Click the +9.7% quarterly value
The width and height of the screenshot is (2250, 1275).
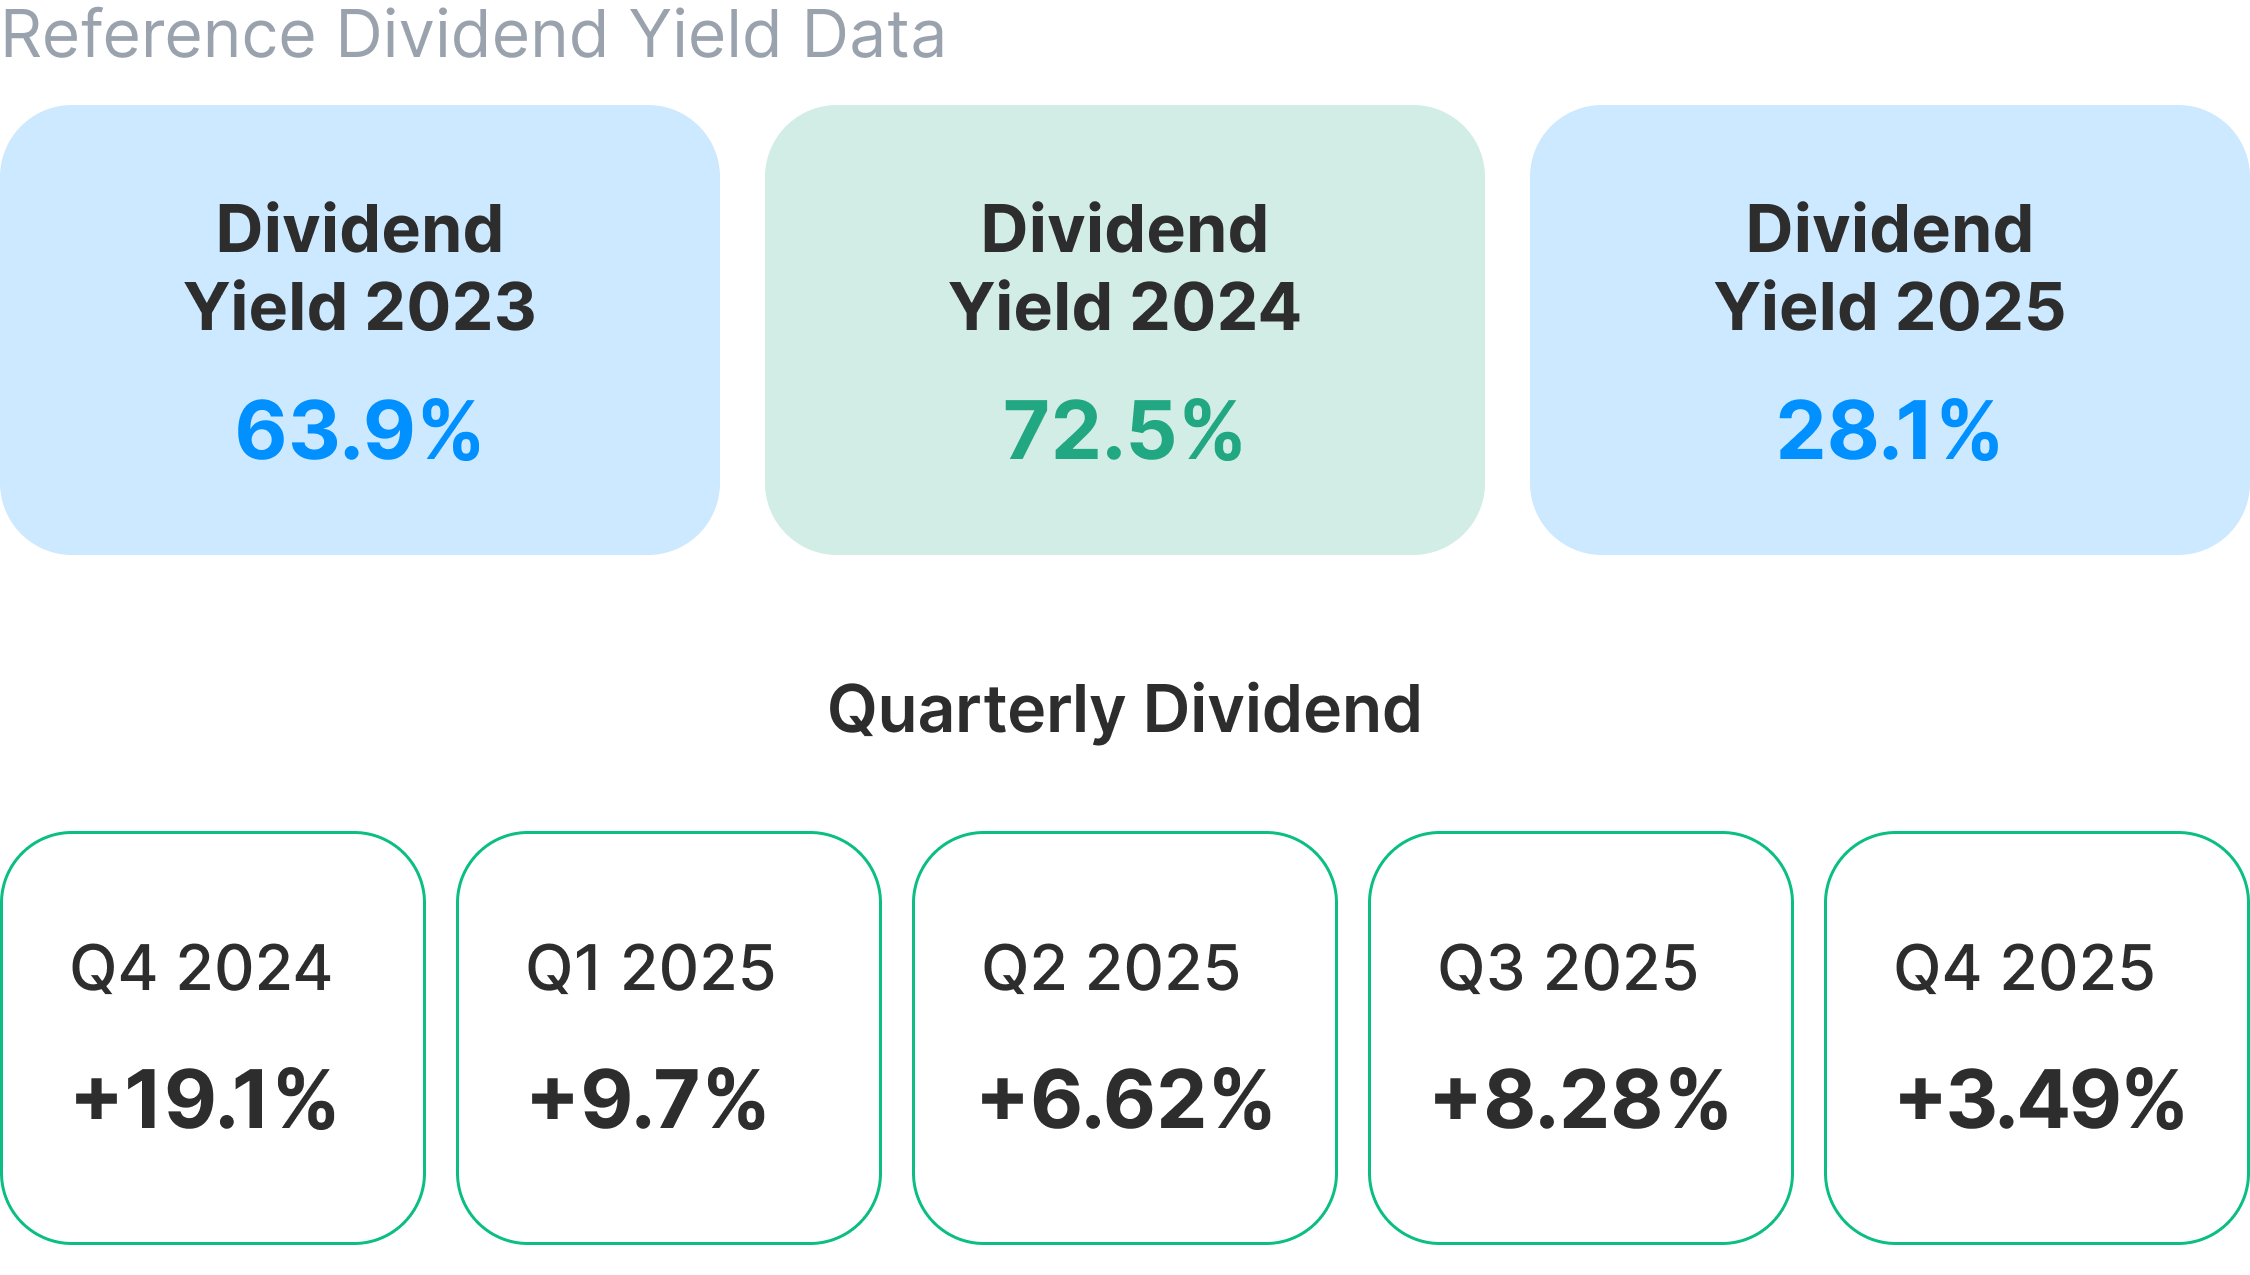coord(648,1099)
